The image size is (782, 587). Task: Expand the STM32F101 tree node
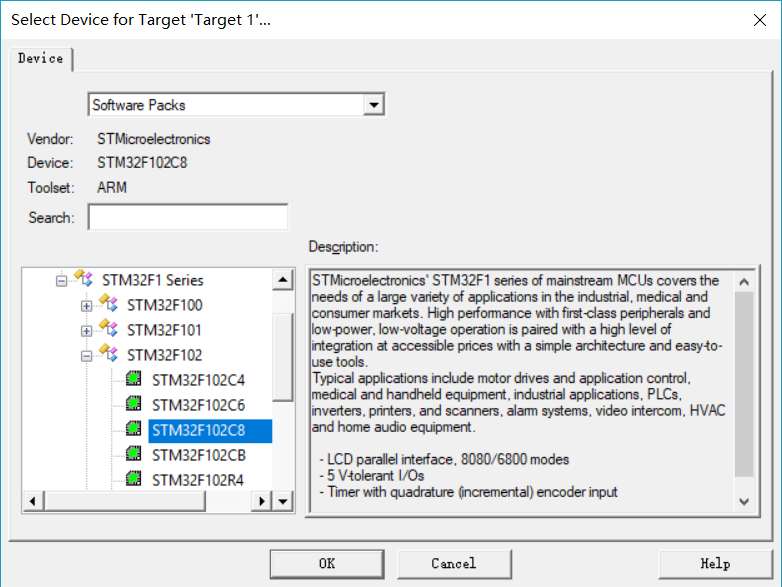coord(86,331)
